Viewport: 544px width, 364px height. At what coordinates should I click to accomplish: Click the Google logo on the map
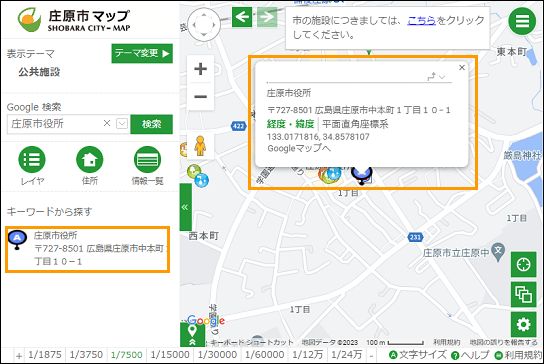[x=206, y=321]
